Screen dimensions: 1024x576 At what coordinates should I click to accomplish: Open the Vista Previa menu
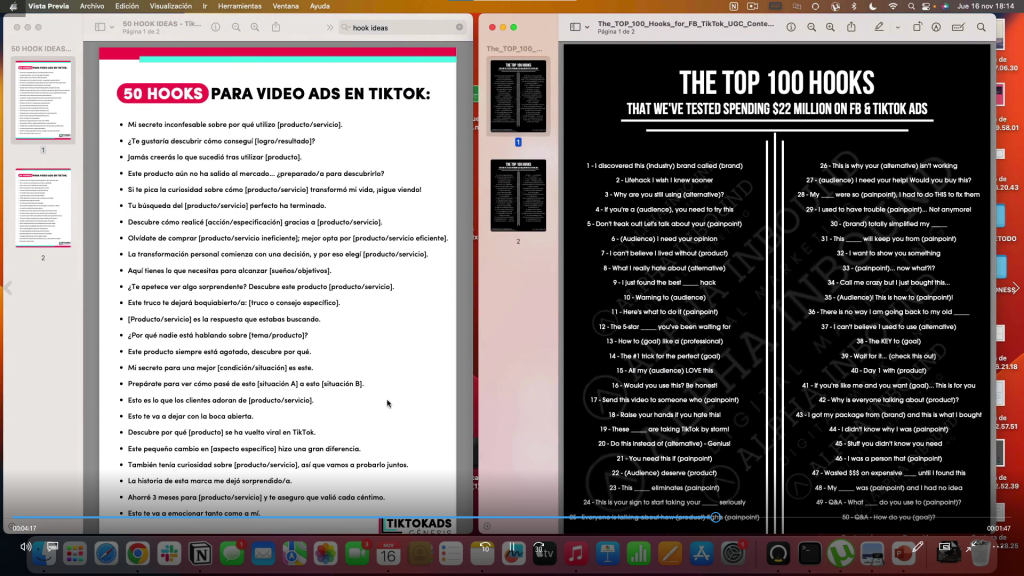coord(48,7)
